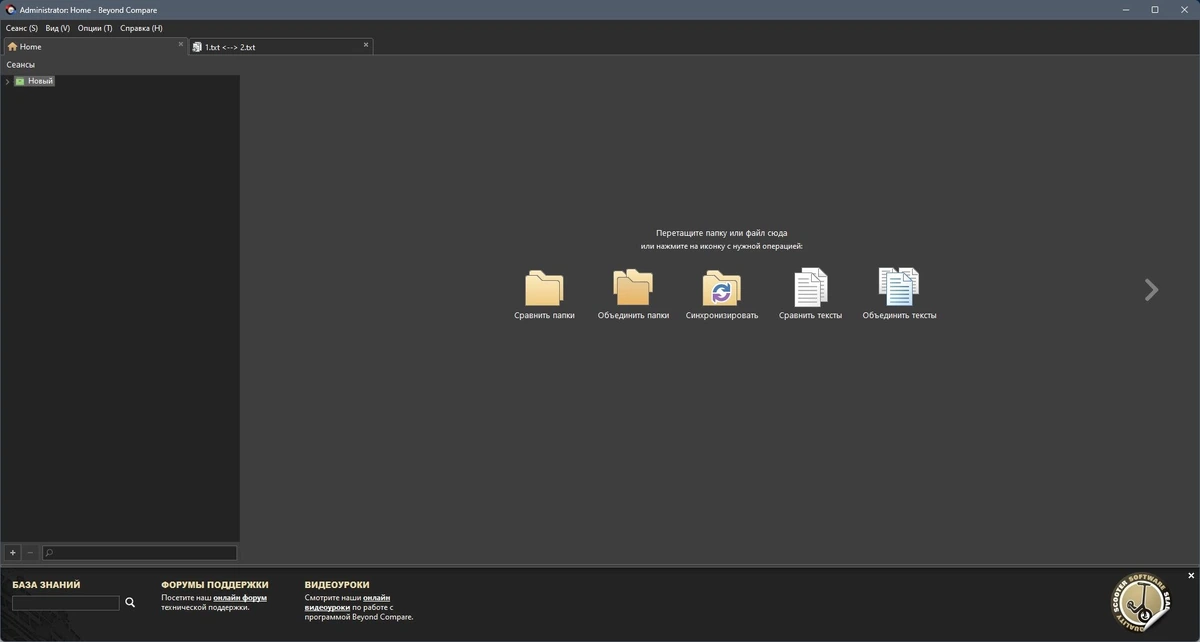Expand the Новый sessions tree node

pos(7,81)
